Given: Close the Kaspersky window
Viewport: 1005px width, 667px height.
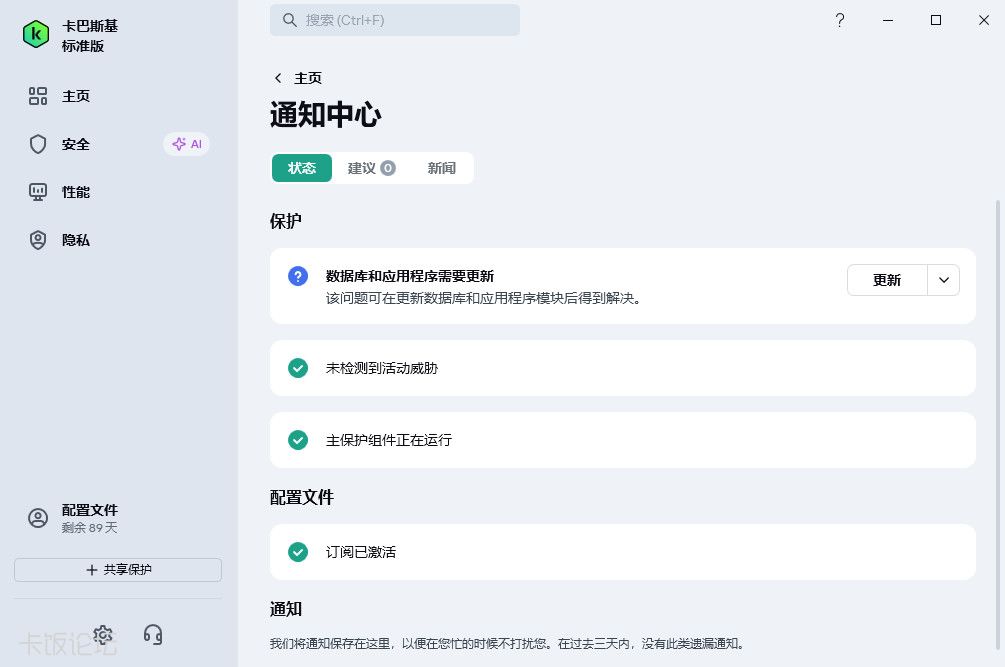Looking at the screenshot, I should [x=984, y=21].
